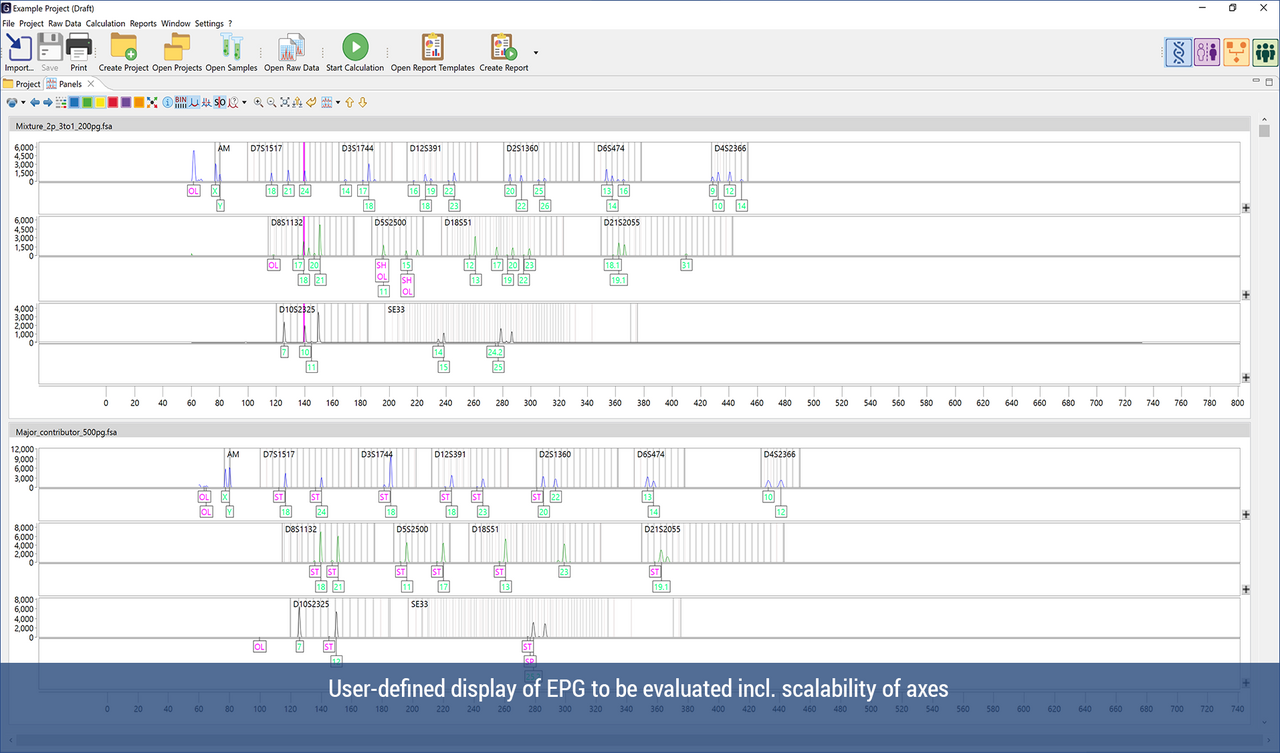Open the Reports menu
Viewport: 1280px width, 753px height.
143,23
